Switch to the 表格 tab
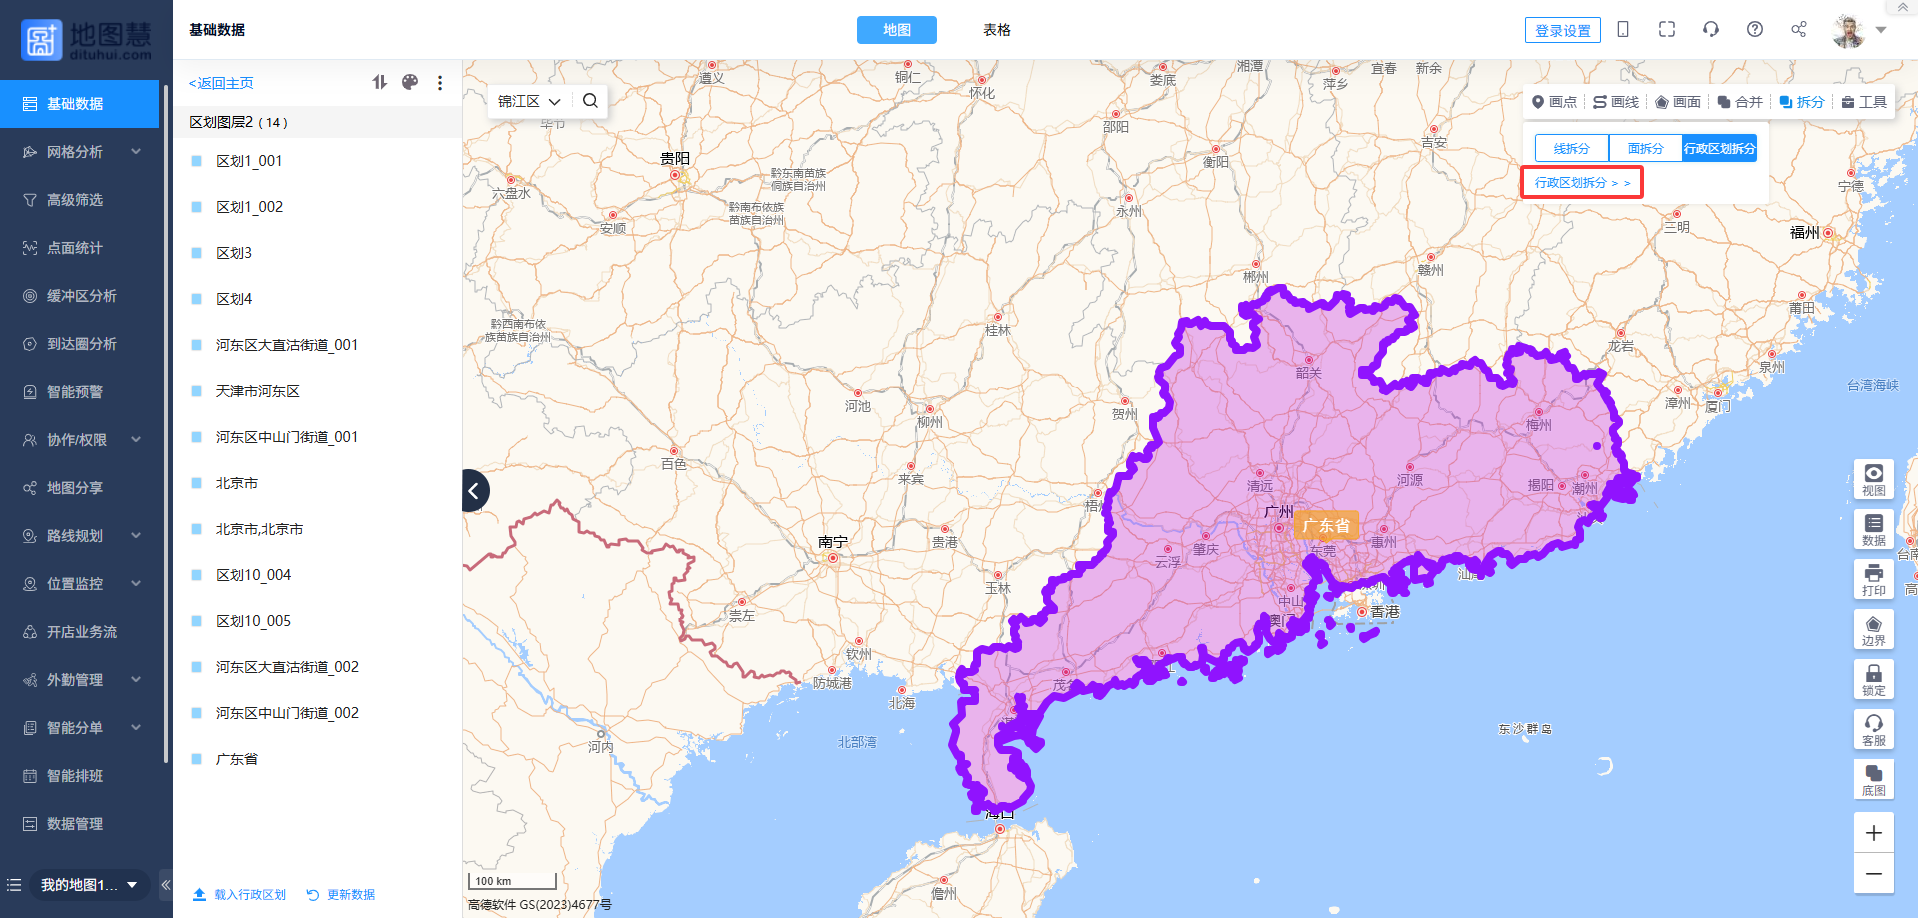1918x918 pixels. [x=996, y=30]
